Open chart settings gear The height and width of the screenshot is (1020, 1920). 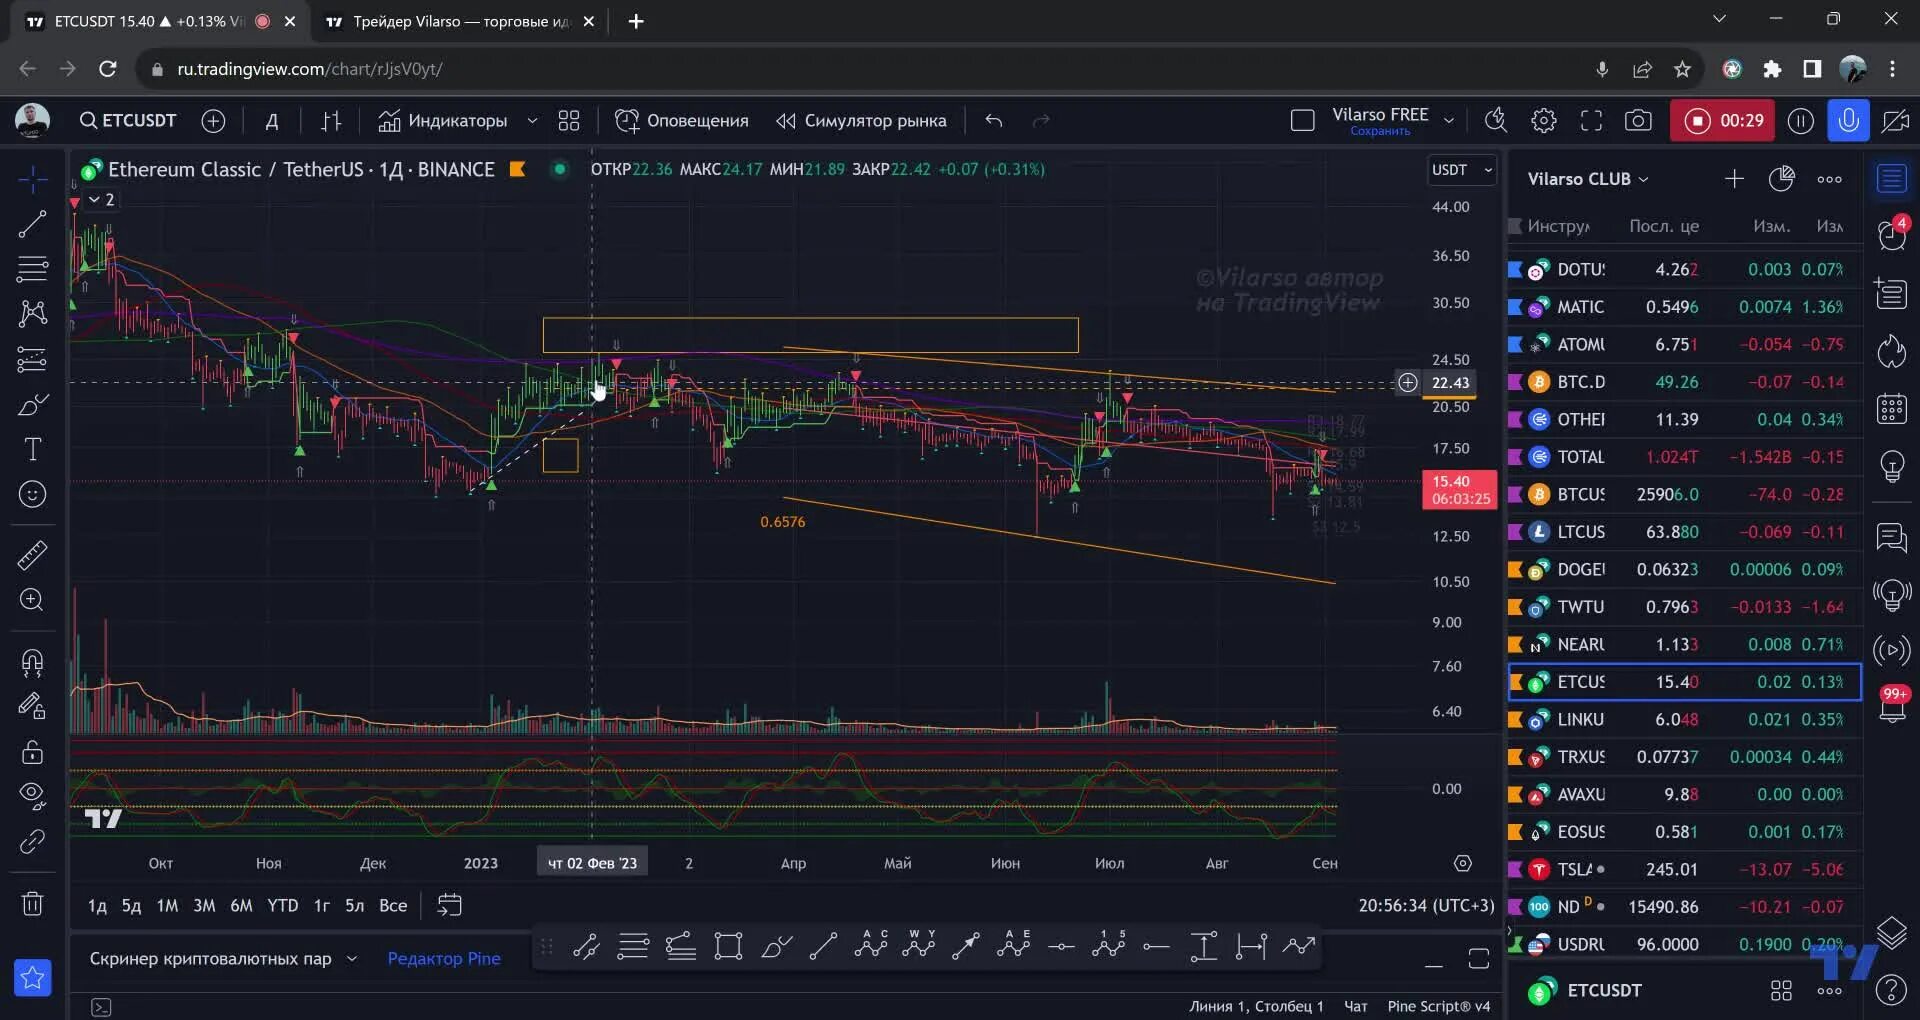1543,121
